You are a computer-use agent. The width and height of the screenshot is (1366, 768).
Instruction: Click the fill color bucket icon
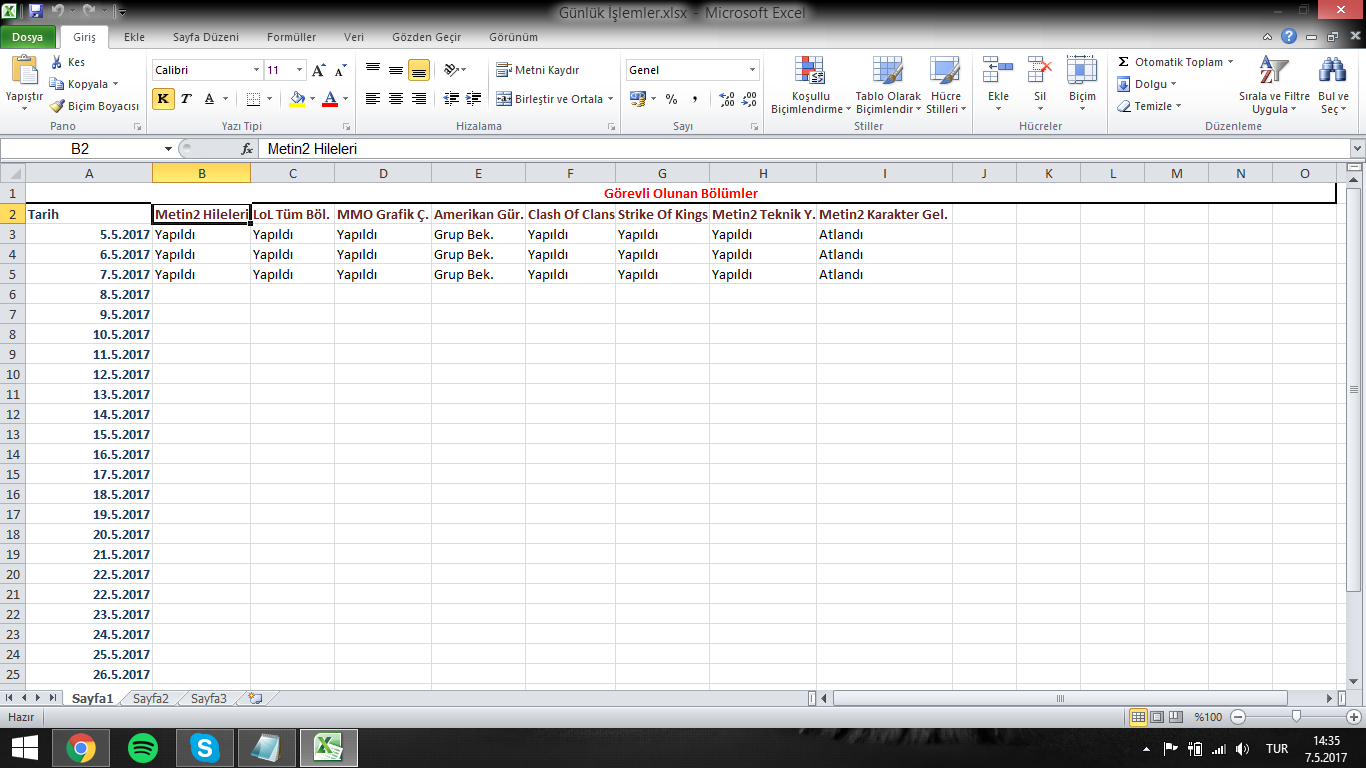coord(297,98)
